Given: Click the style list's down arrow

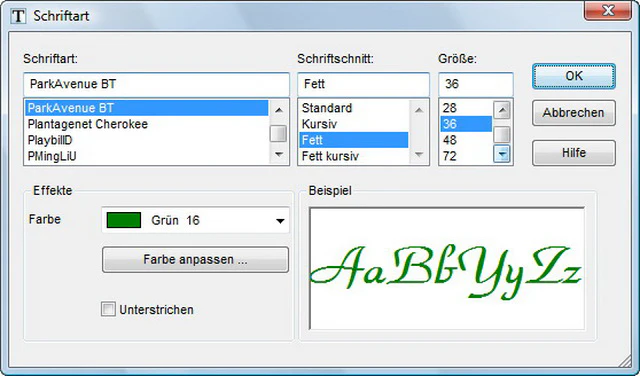Looking at the screenshot, I should tap(419, 154).
